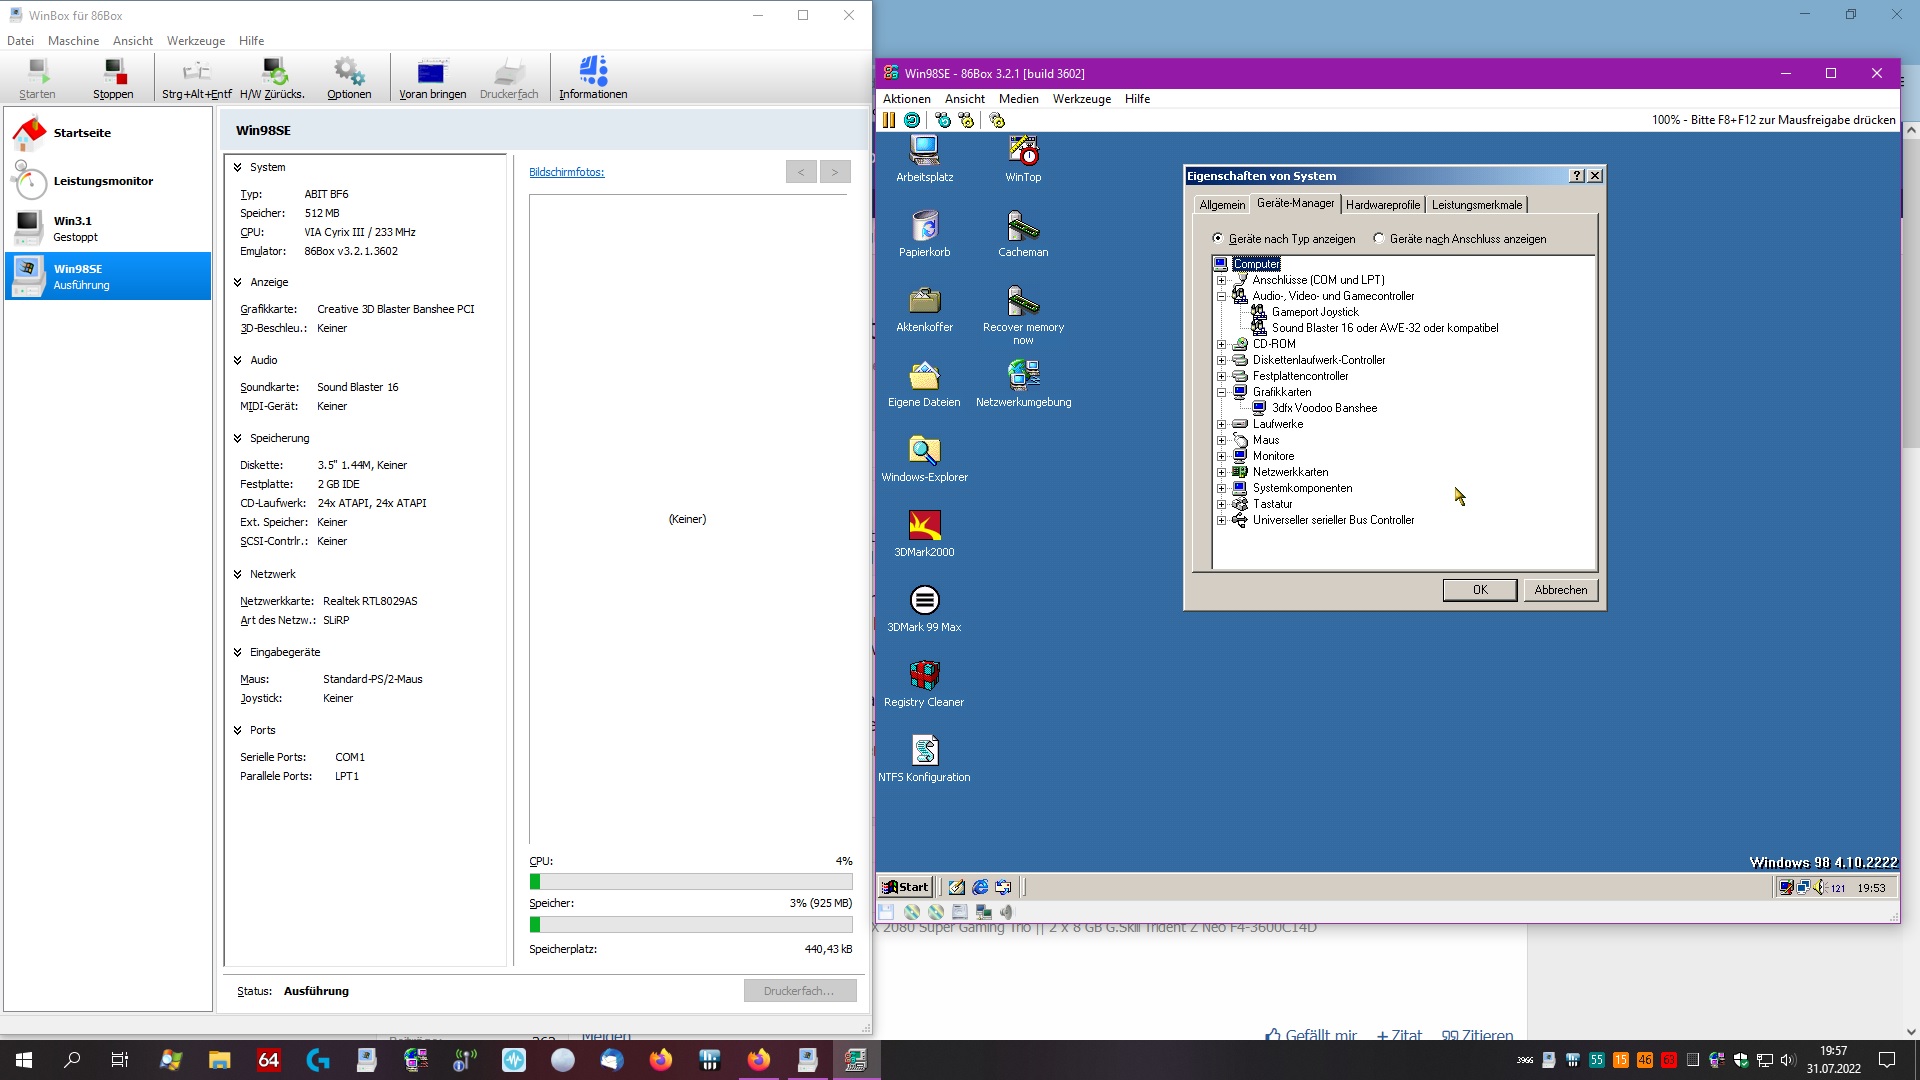Select the Recover memory now icon

tap(1023, 315)
